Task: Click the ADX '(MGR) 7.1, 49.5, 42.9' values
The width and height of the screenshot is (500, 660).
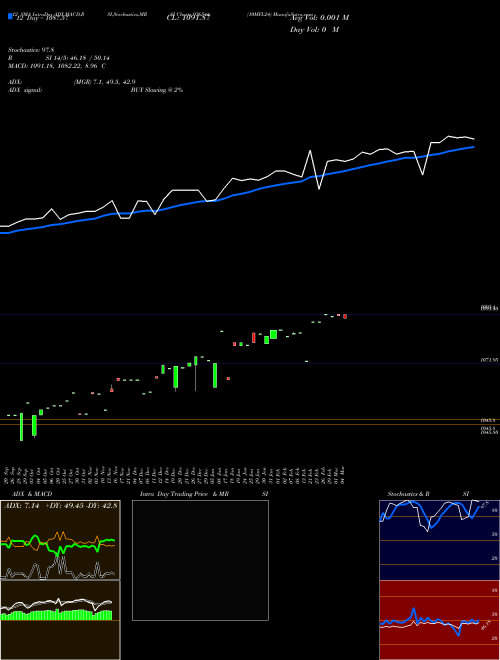Action: [104, 82]
